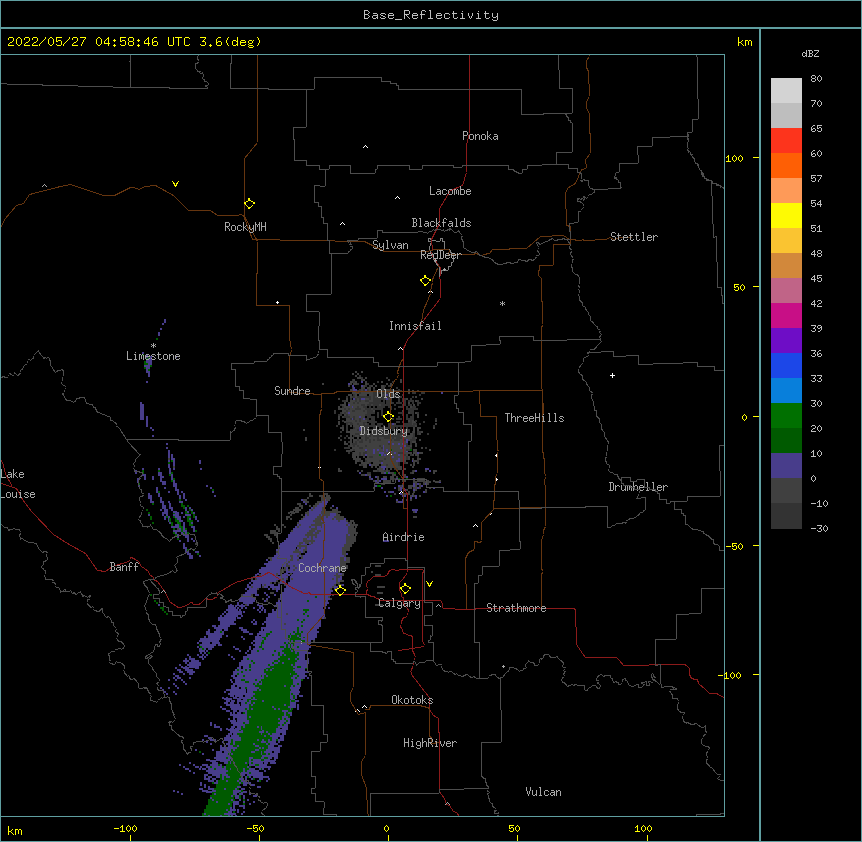This screenshot has width=862, height=842.
Task: Click the Drumheller label
Action: [x=638, y=487]
